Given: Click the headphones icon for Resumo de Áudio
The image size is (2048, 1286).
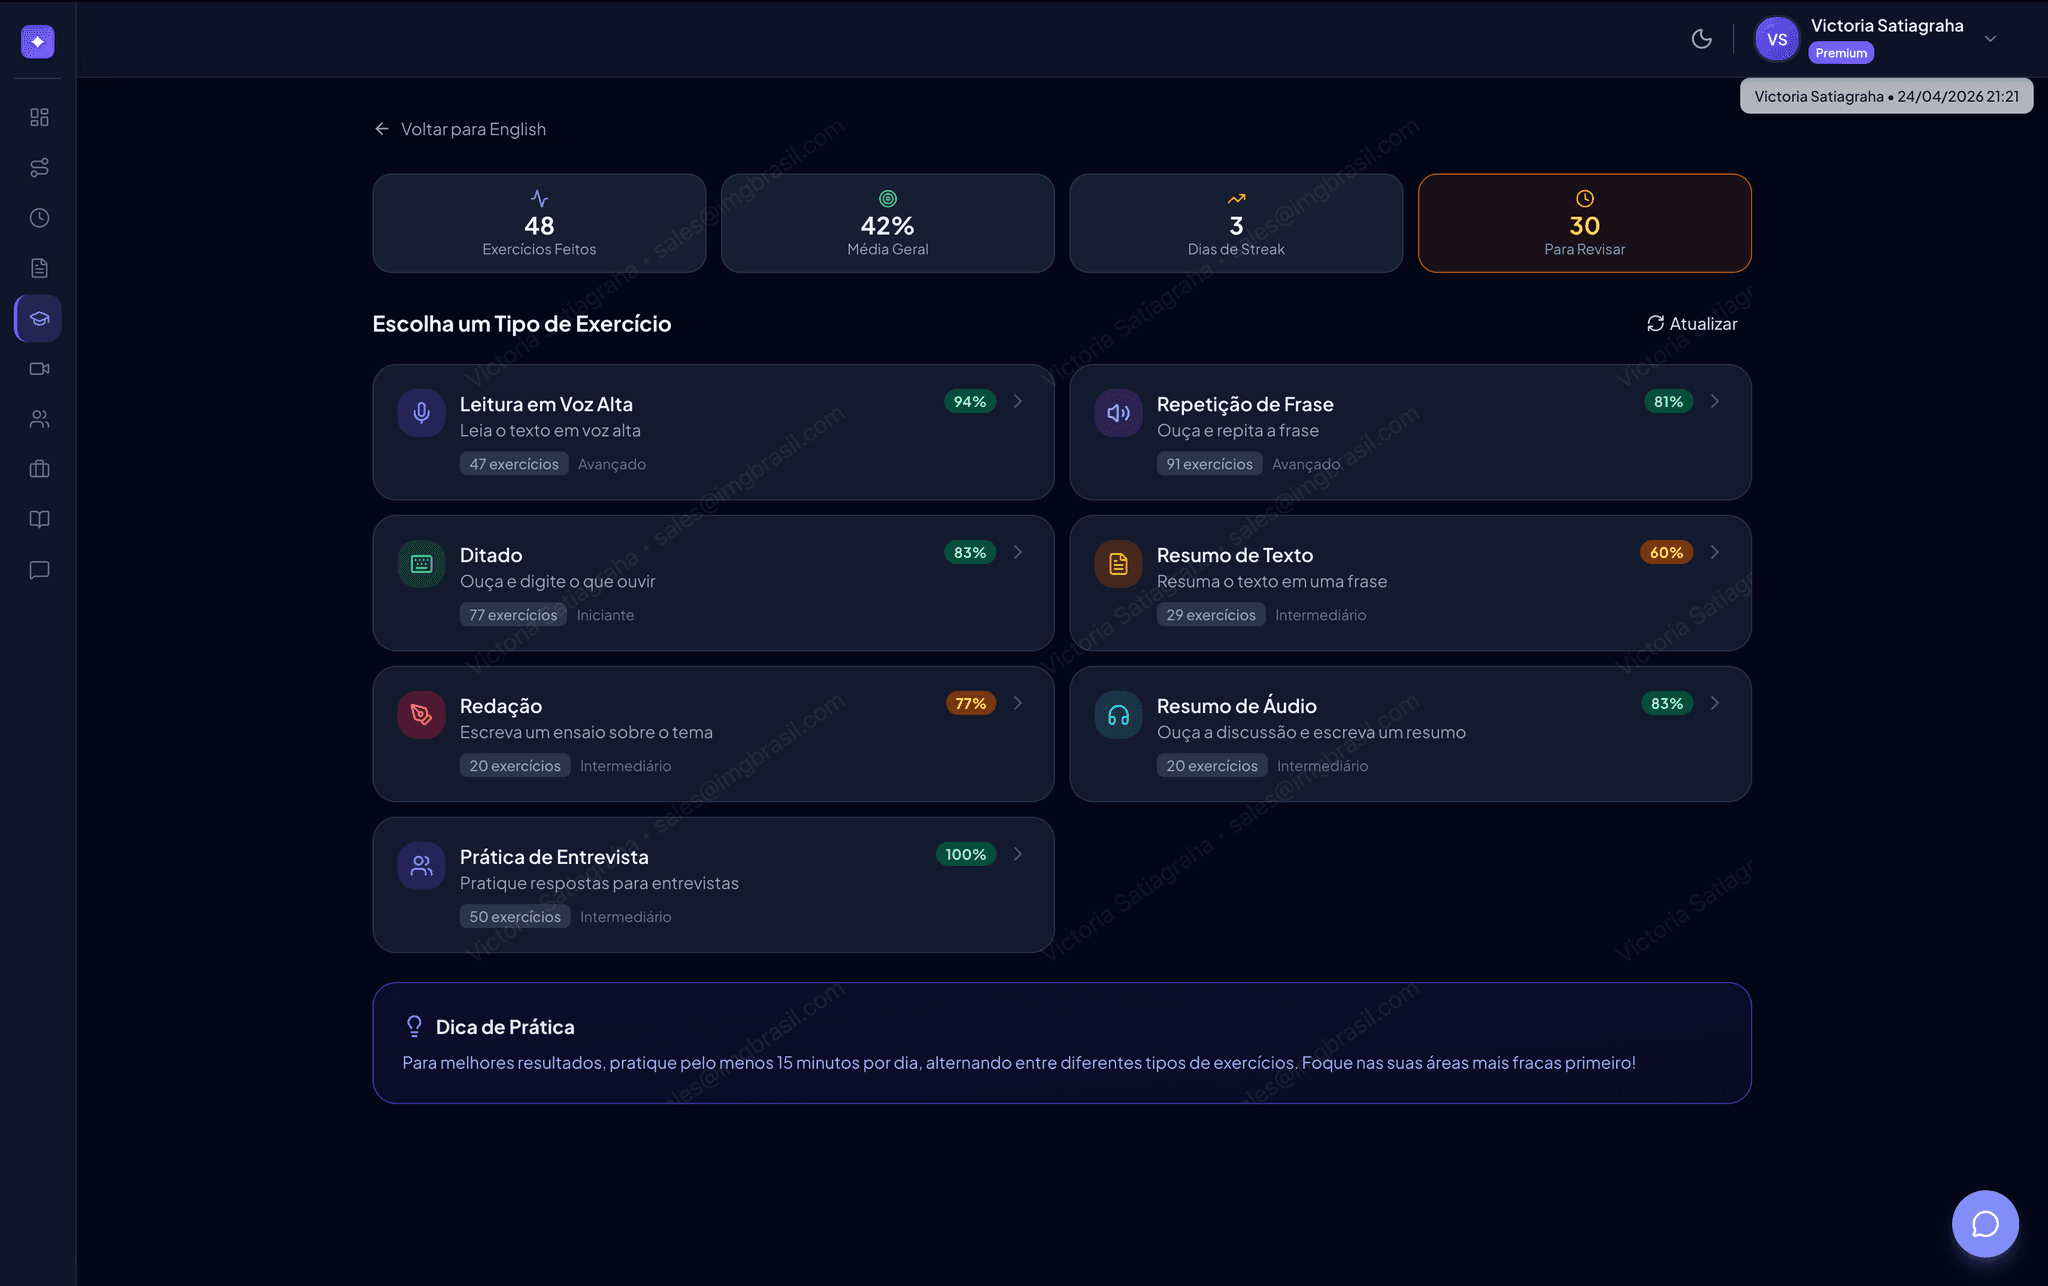Looking at the screenshot, I should point(1118,715).
